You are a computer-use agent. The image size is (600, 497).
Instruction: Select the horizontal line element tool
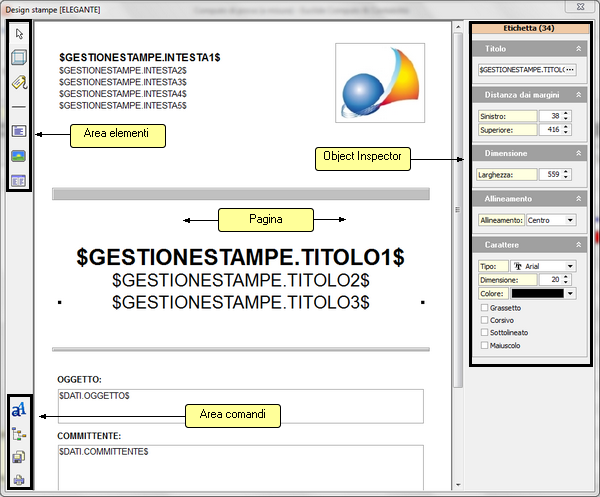pyautogui.click(x=19, y=106)
